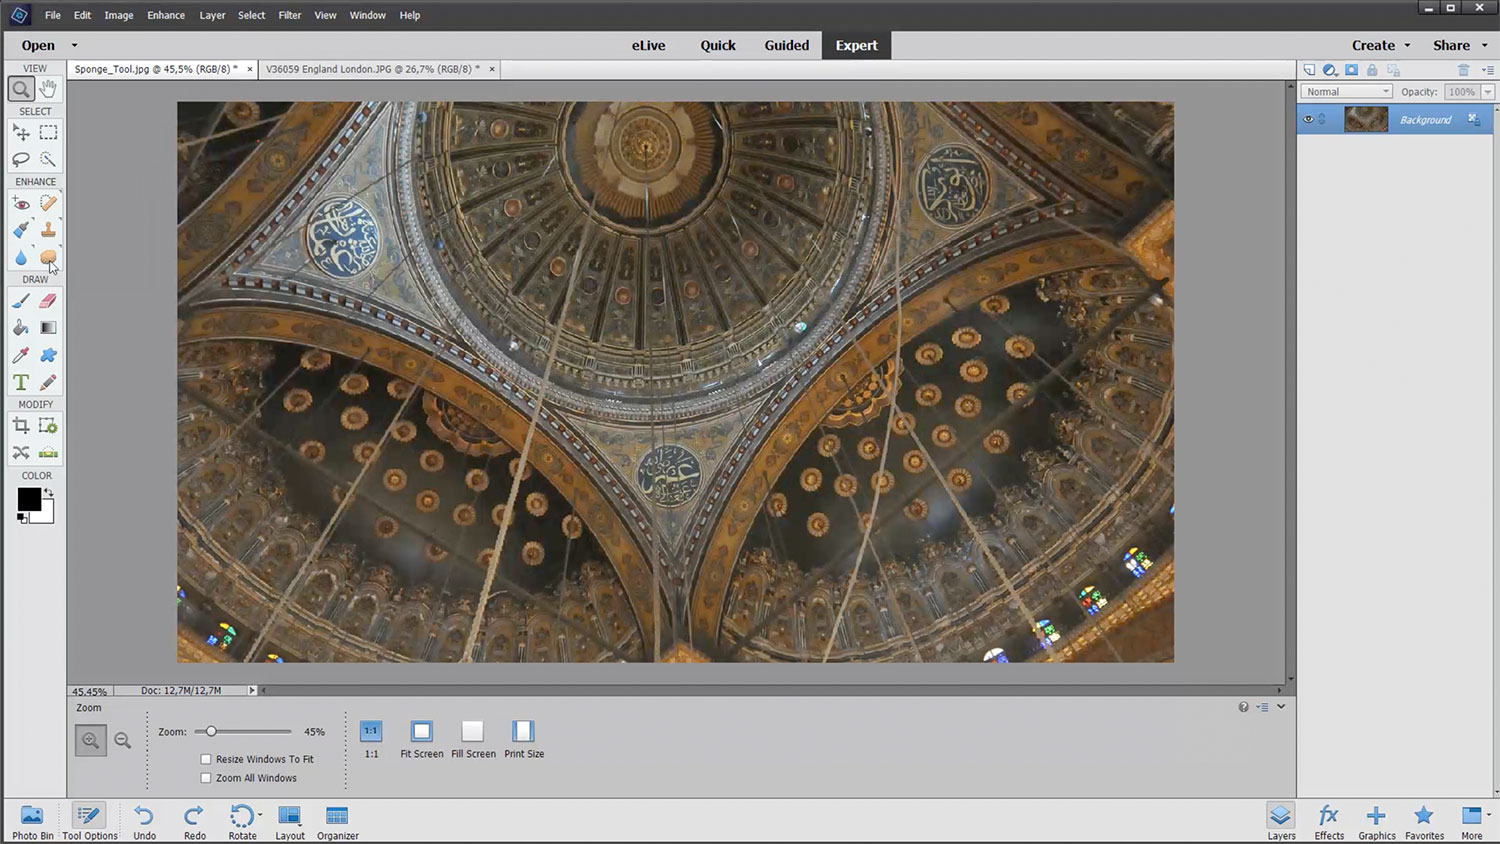This screenshot has height=844, width=1500.
Task: Open the Filter menu
Action: pyautogui.click(x=289, y=15)
